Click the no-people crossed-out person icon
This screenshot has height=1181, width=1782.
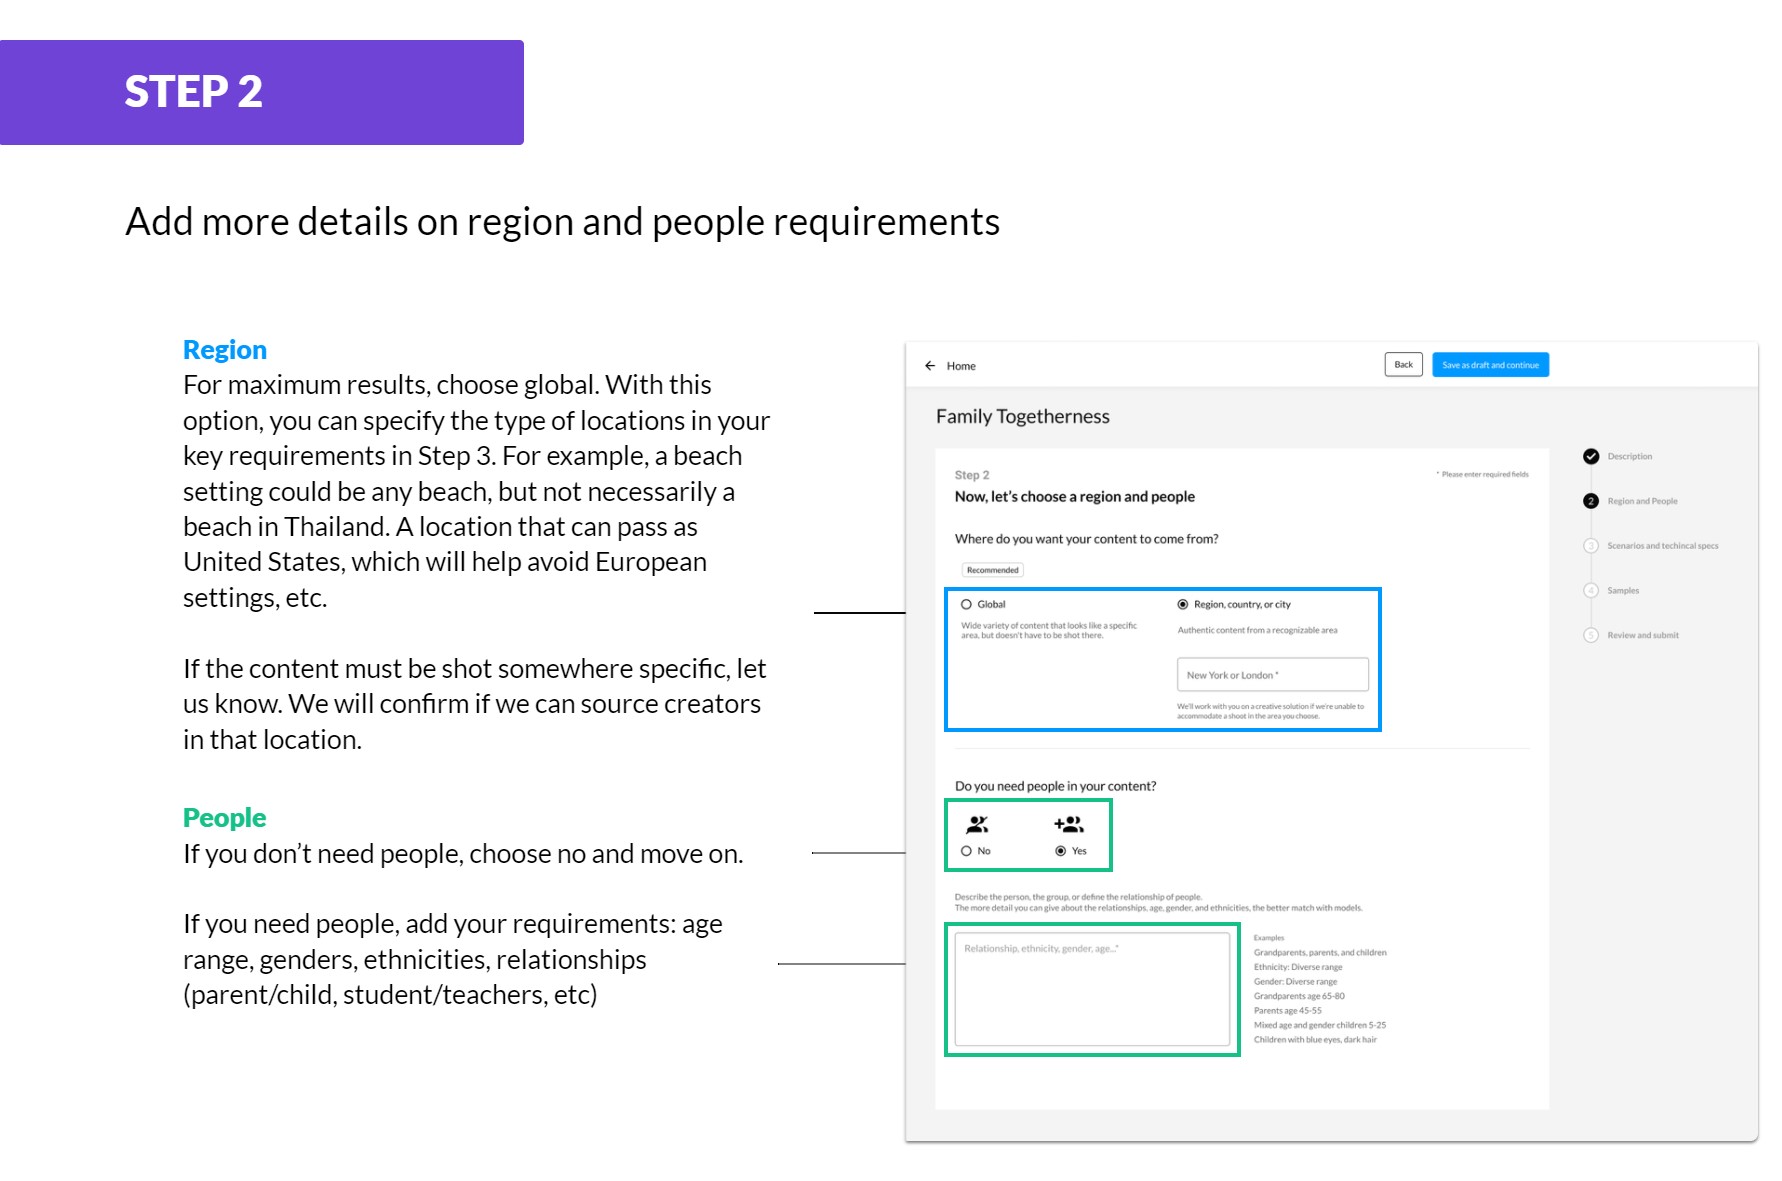tap(977, 825)
